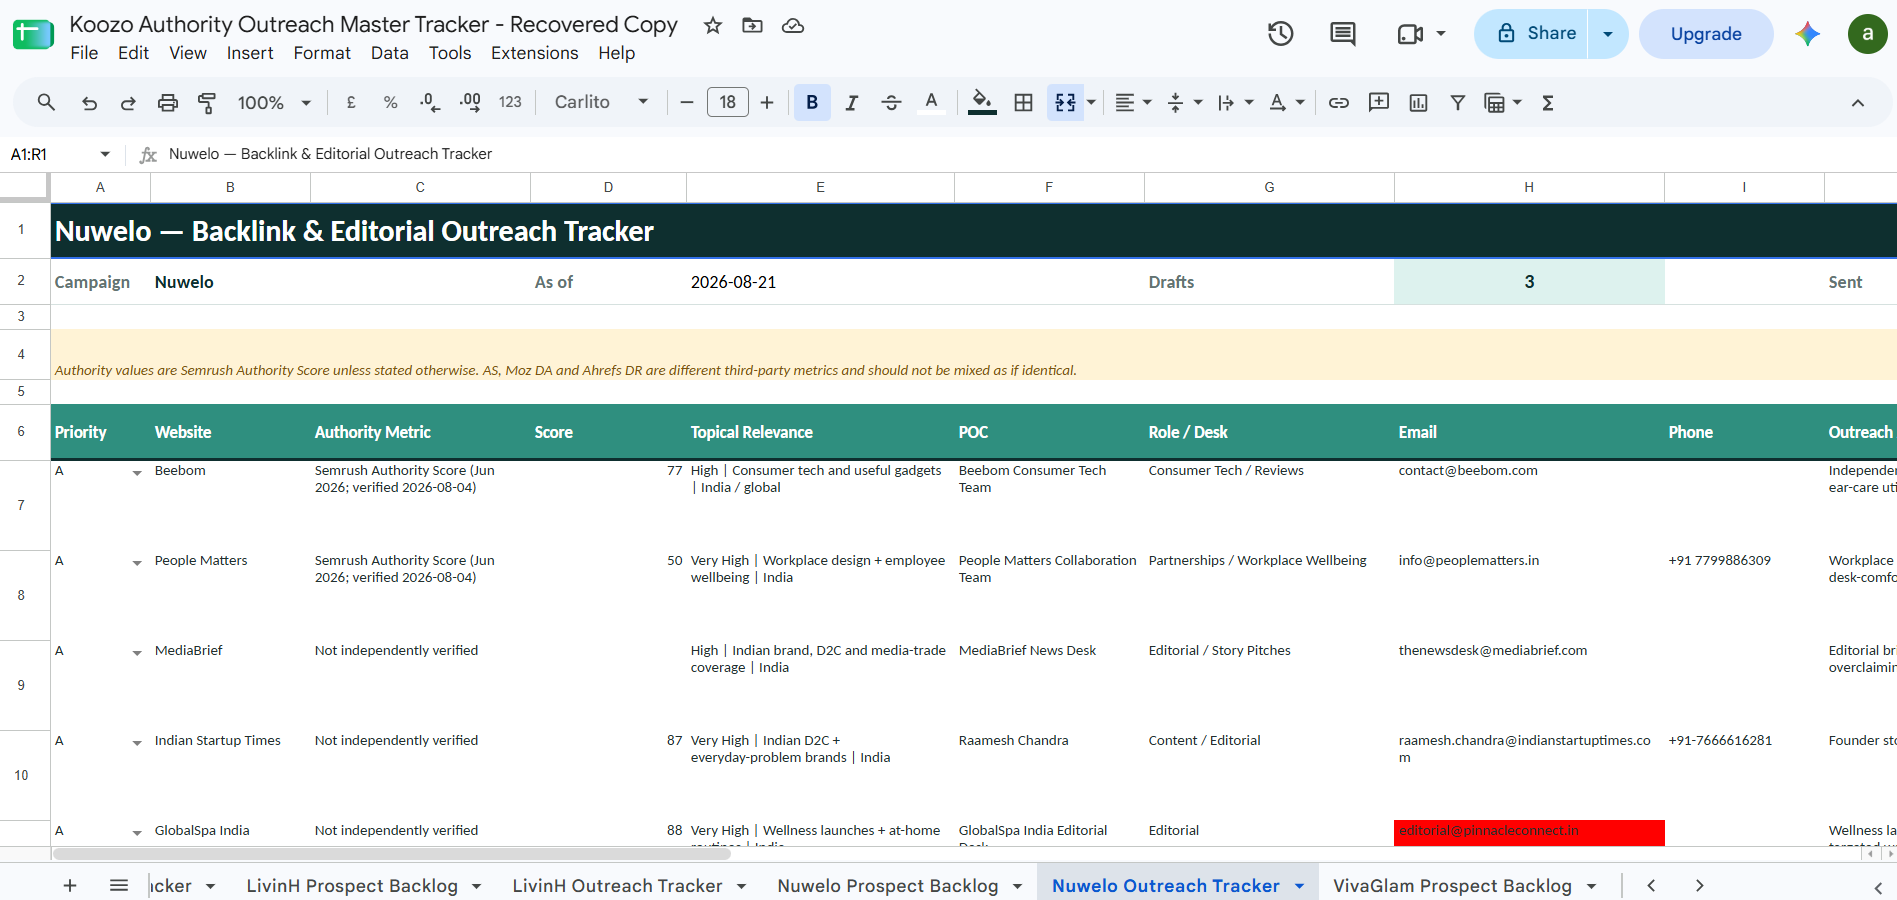Open the fill color picker

tap(982, 102)
